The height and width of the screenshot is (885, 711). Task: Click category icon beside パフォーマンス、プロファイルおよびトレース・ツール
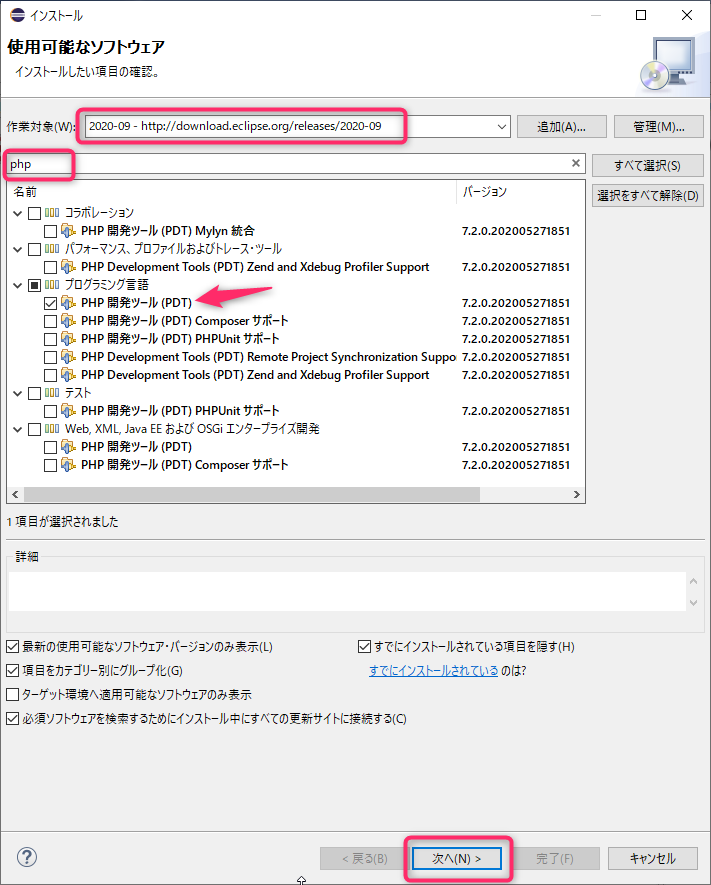point(52,248)
